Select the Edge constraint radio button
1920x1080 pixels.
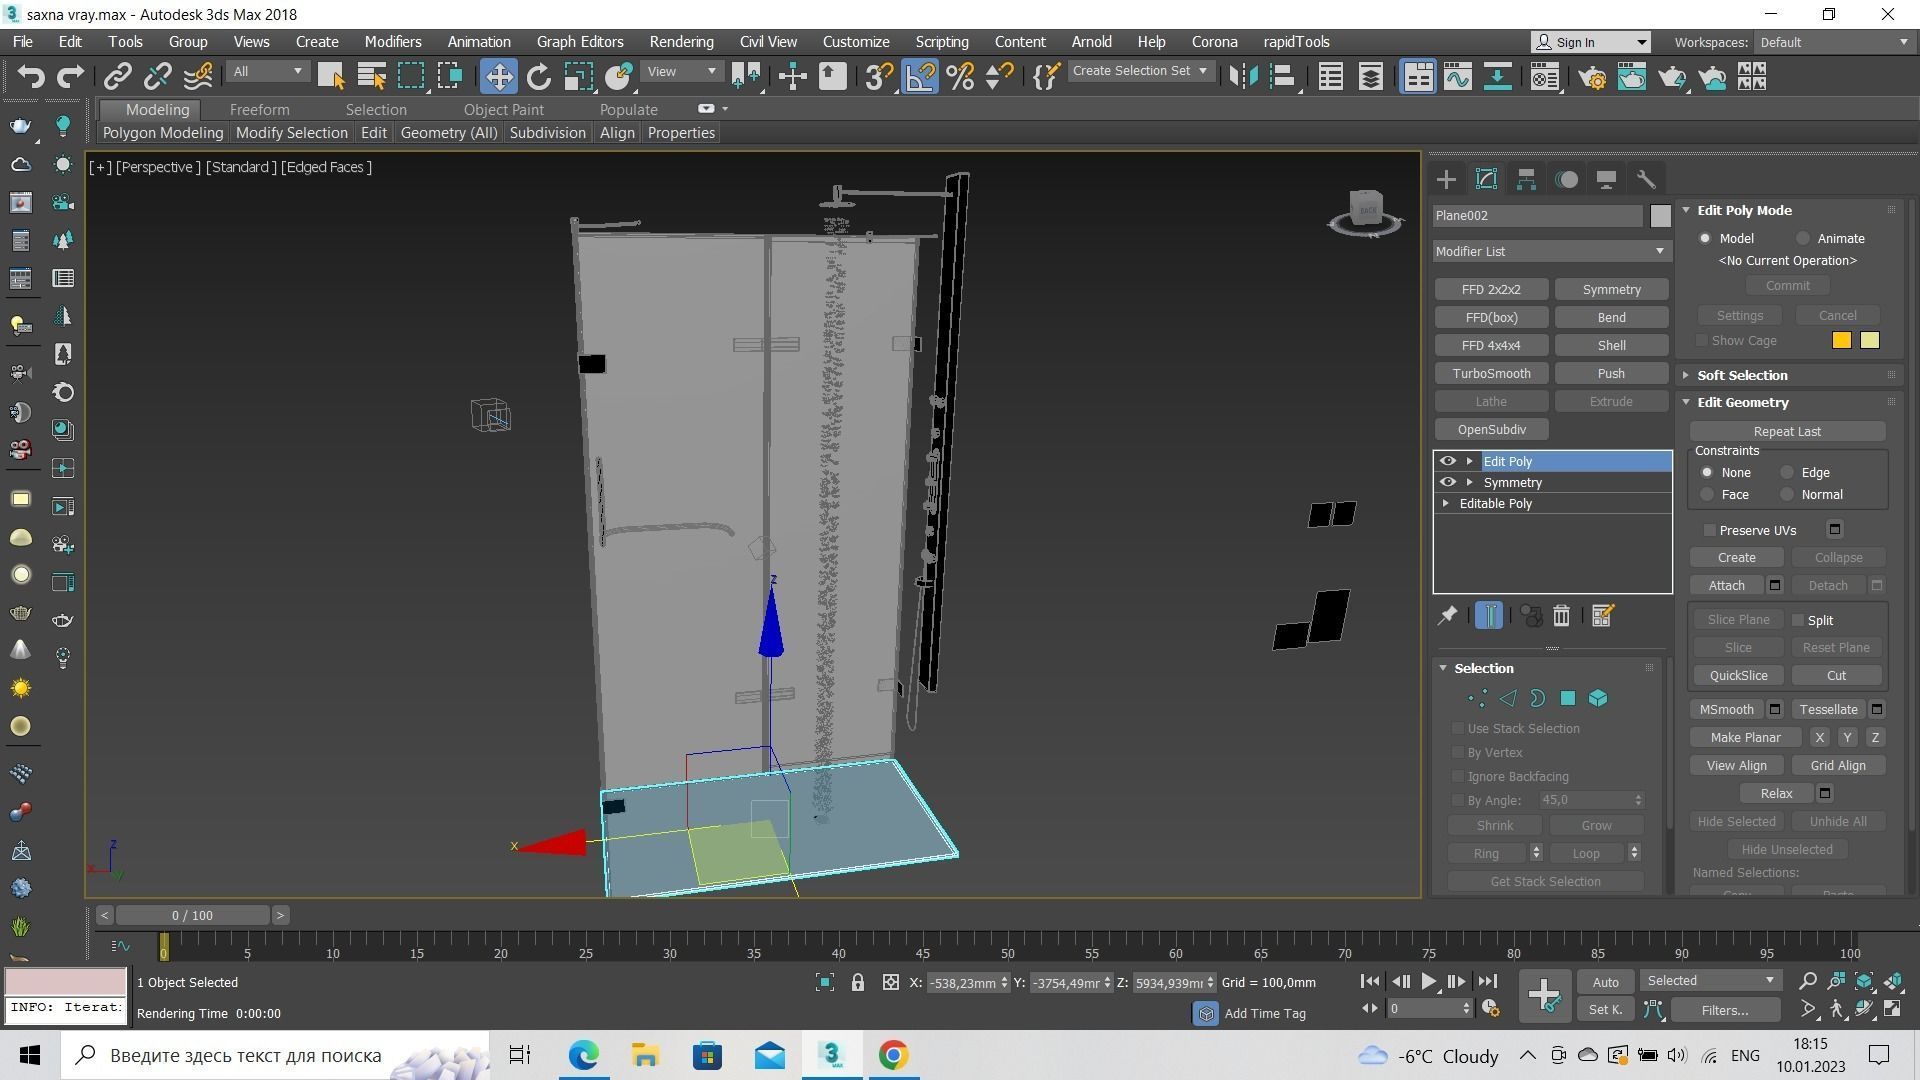(1787, 473)
